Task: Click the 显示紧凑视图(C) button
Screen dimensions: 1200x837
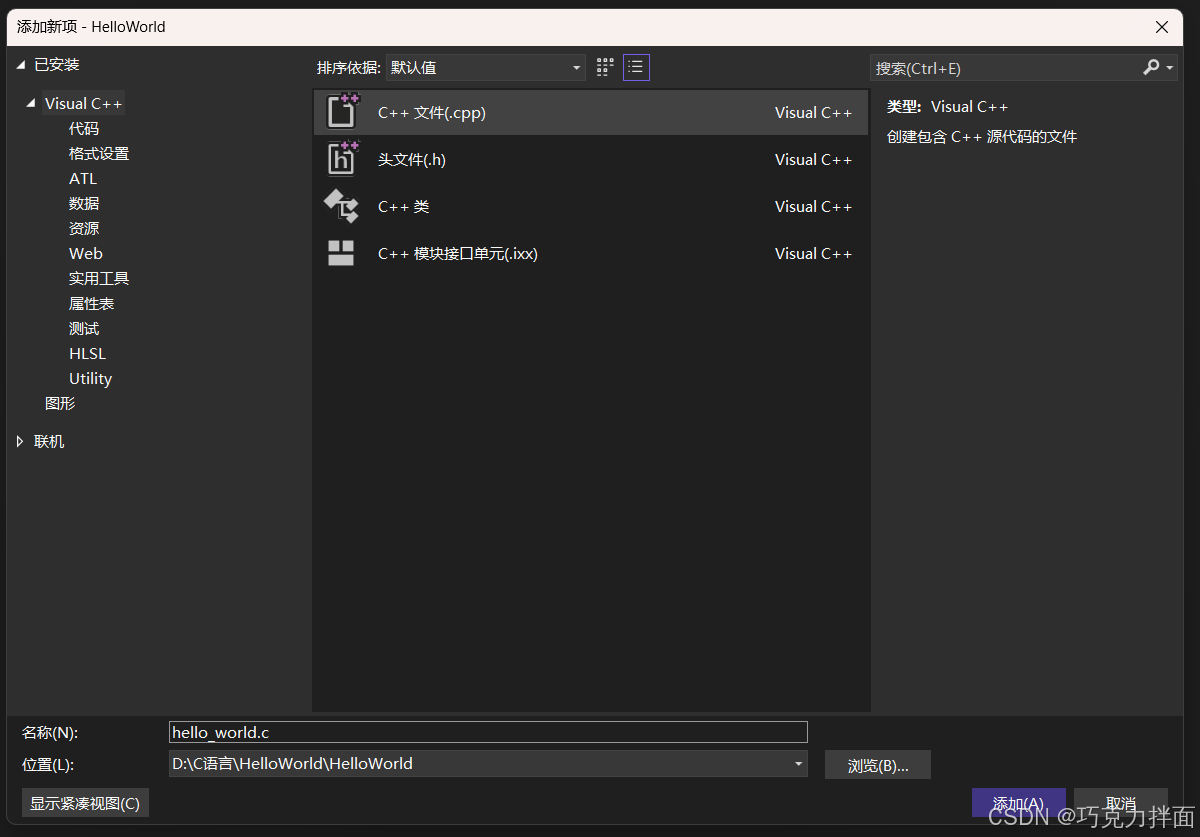Action: click(x=85, y=802)
